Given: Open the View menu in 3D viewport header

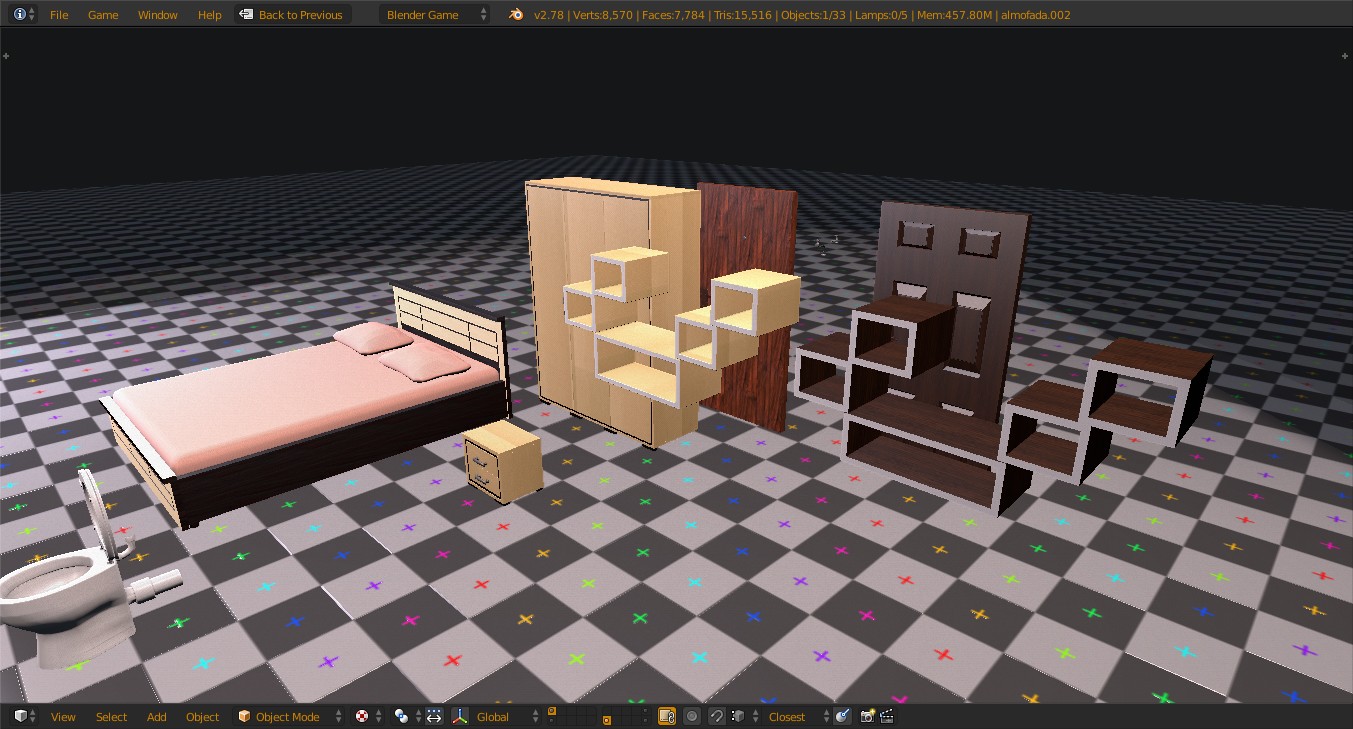Looking at the screenshot, I should [63, 716].
